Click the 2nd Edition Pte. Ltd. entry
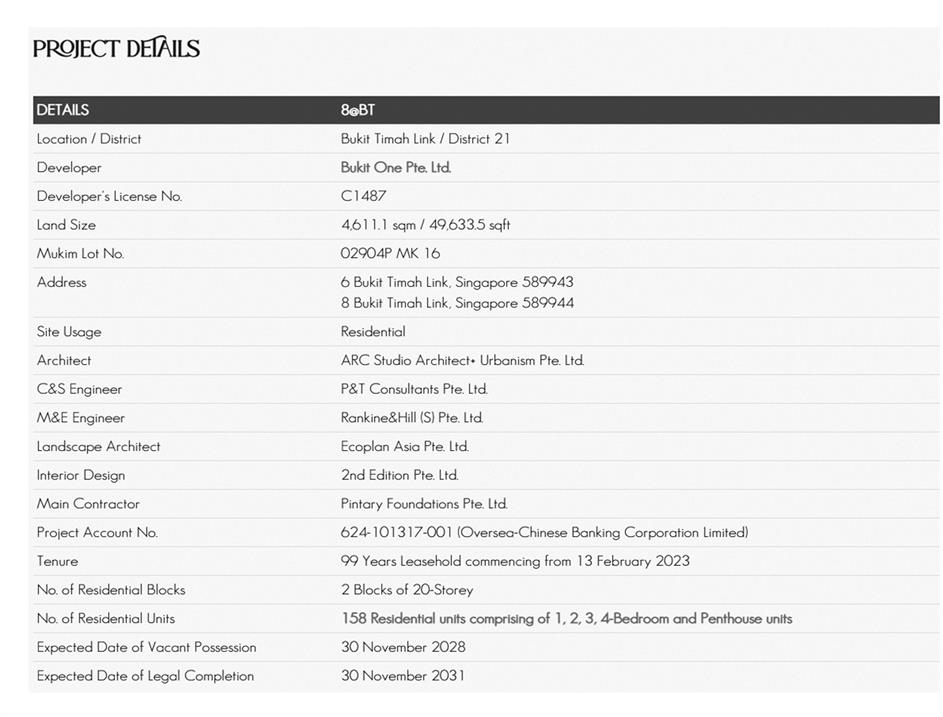 [x=399, y=475]
